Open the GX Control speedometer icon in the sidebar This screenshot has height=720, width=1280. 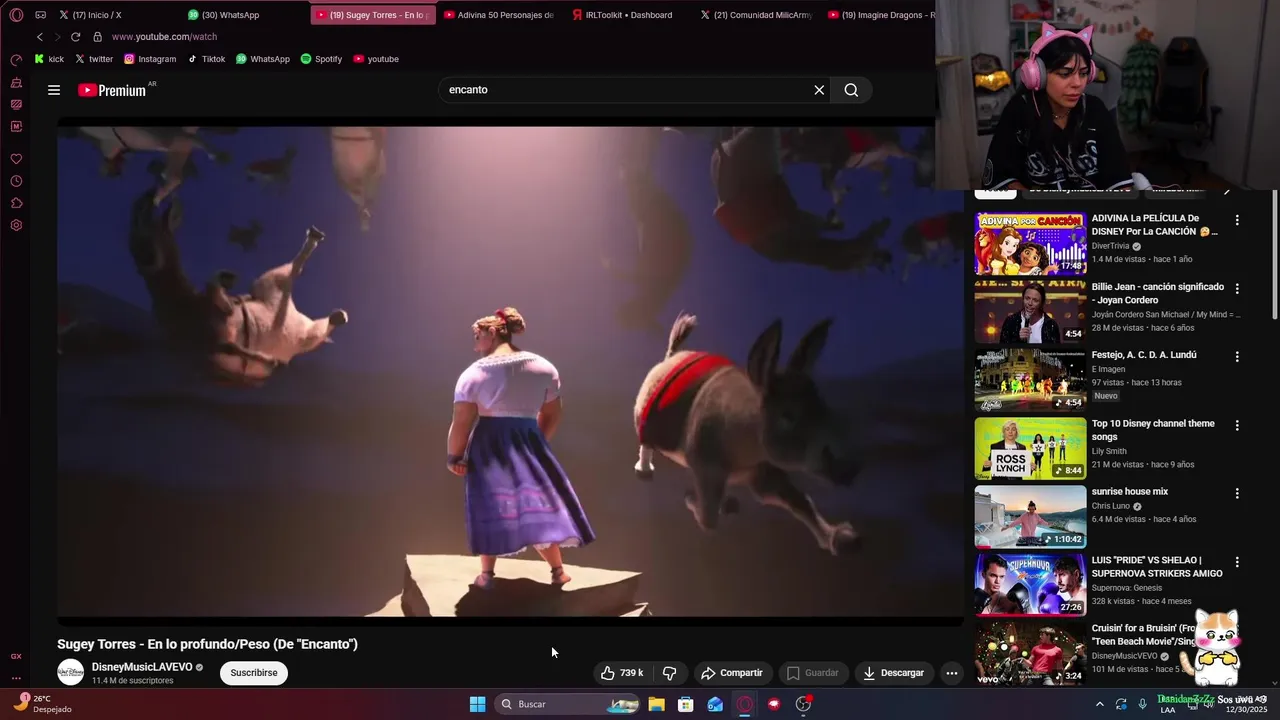coord(16,60)
